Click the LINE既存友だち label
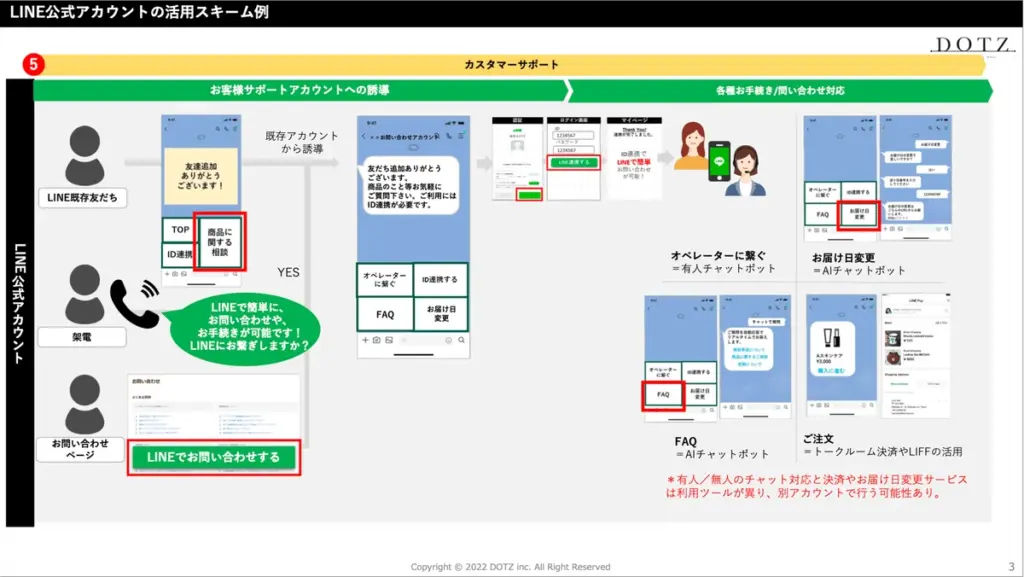The height and width of the screenshot is (577, 1024). tap(82, 198)
